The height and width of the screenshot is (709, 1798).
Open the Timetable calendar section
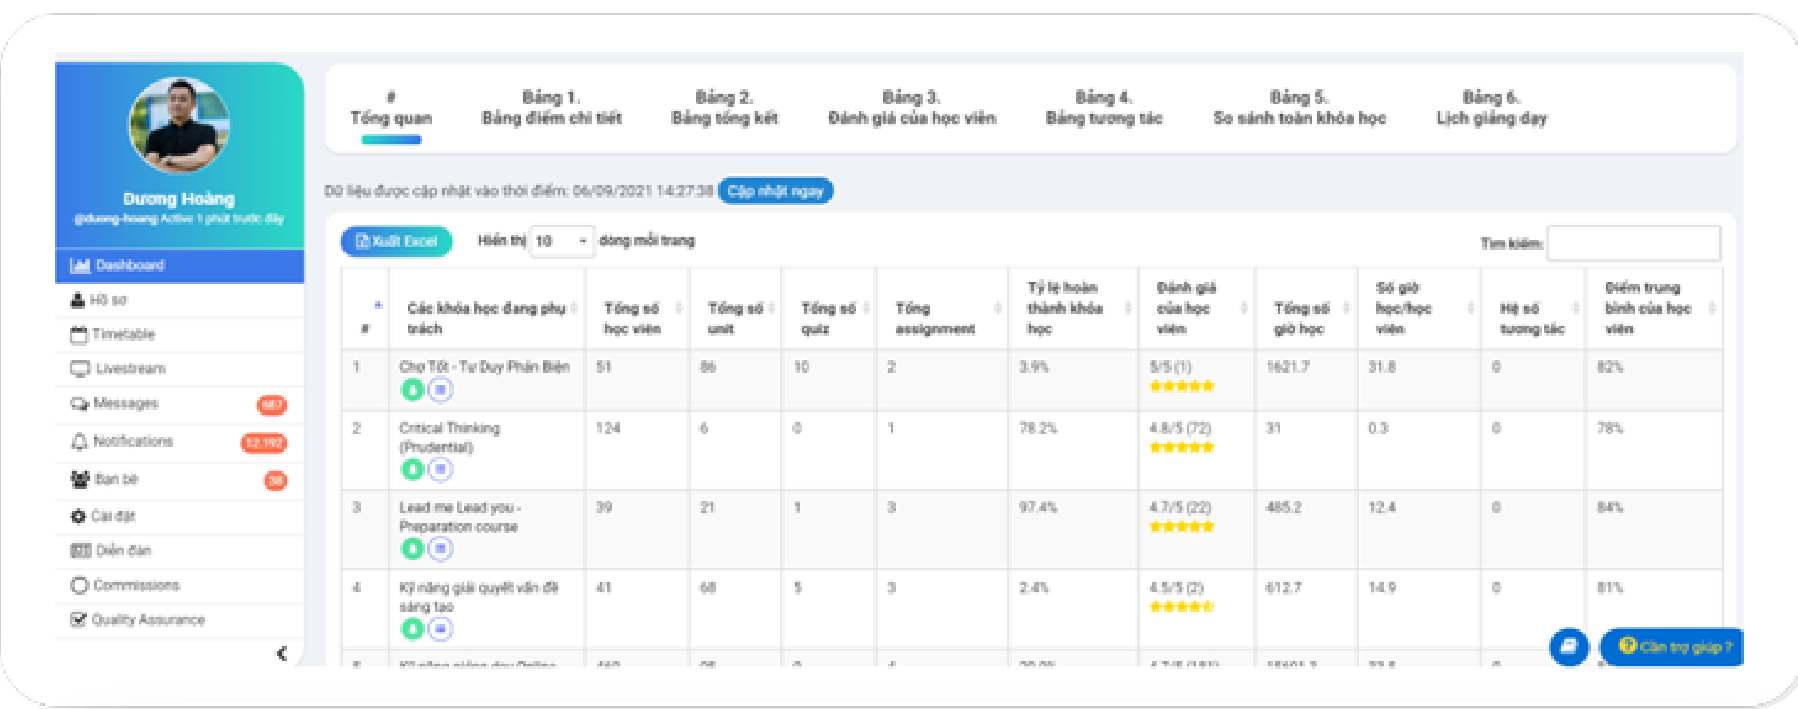119,333
